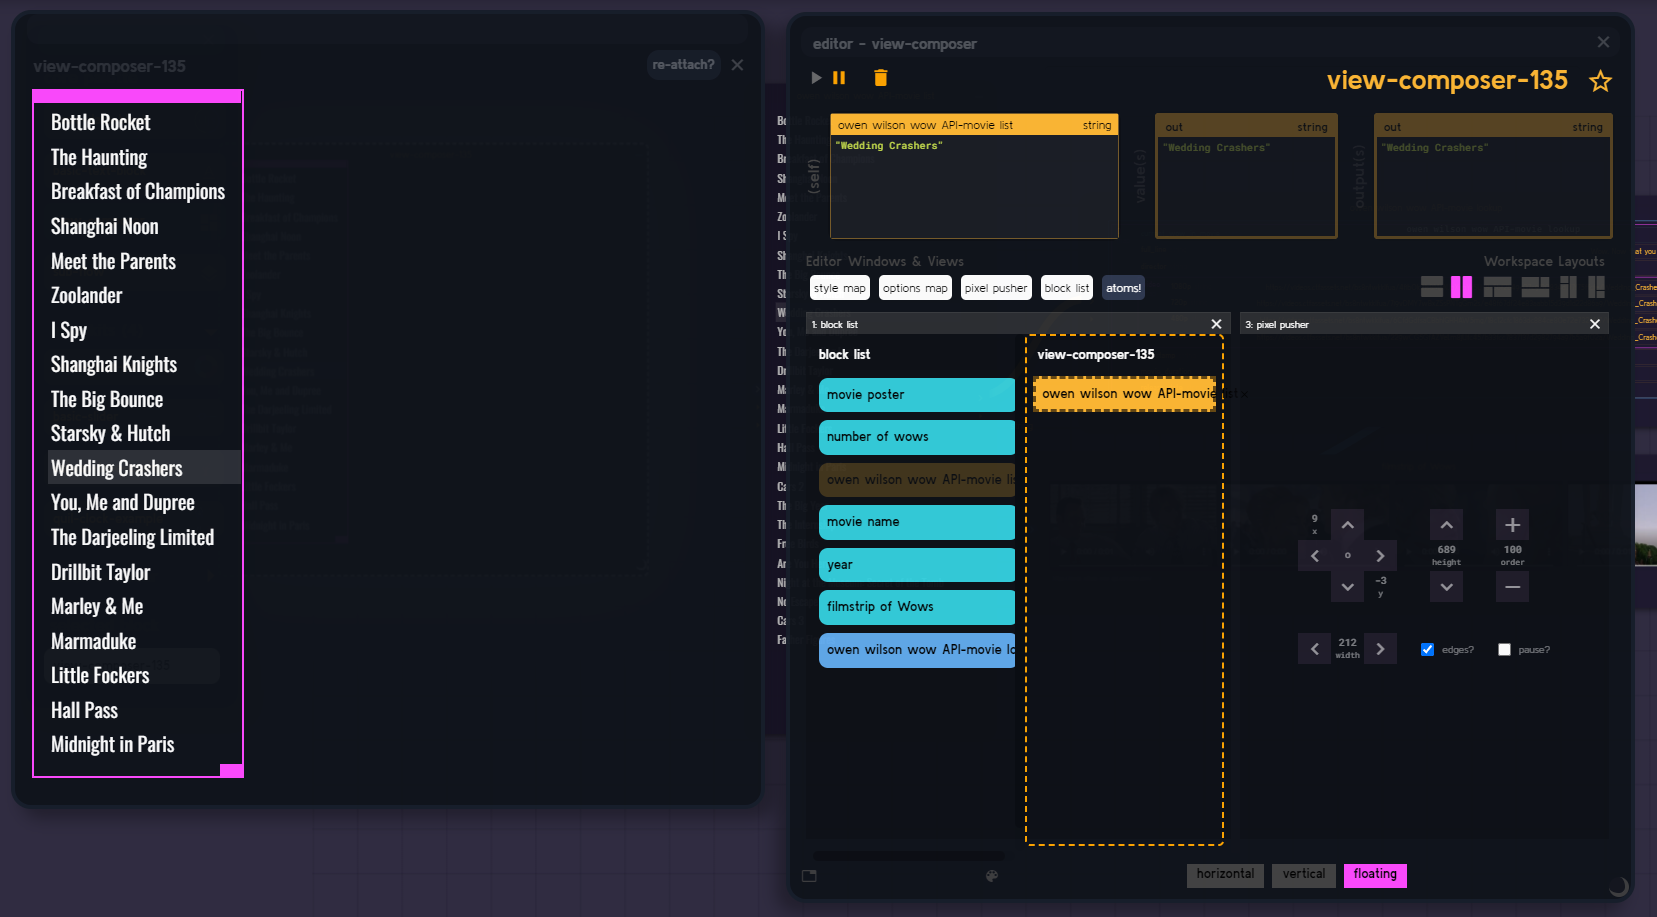This screenshot has height=917, width=1657.
Task: Nudge position left with left arrow
Action: [x=1315, y=556]
